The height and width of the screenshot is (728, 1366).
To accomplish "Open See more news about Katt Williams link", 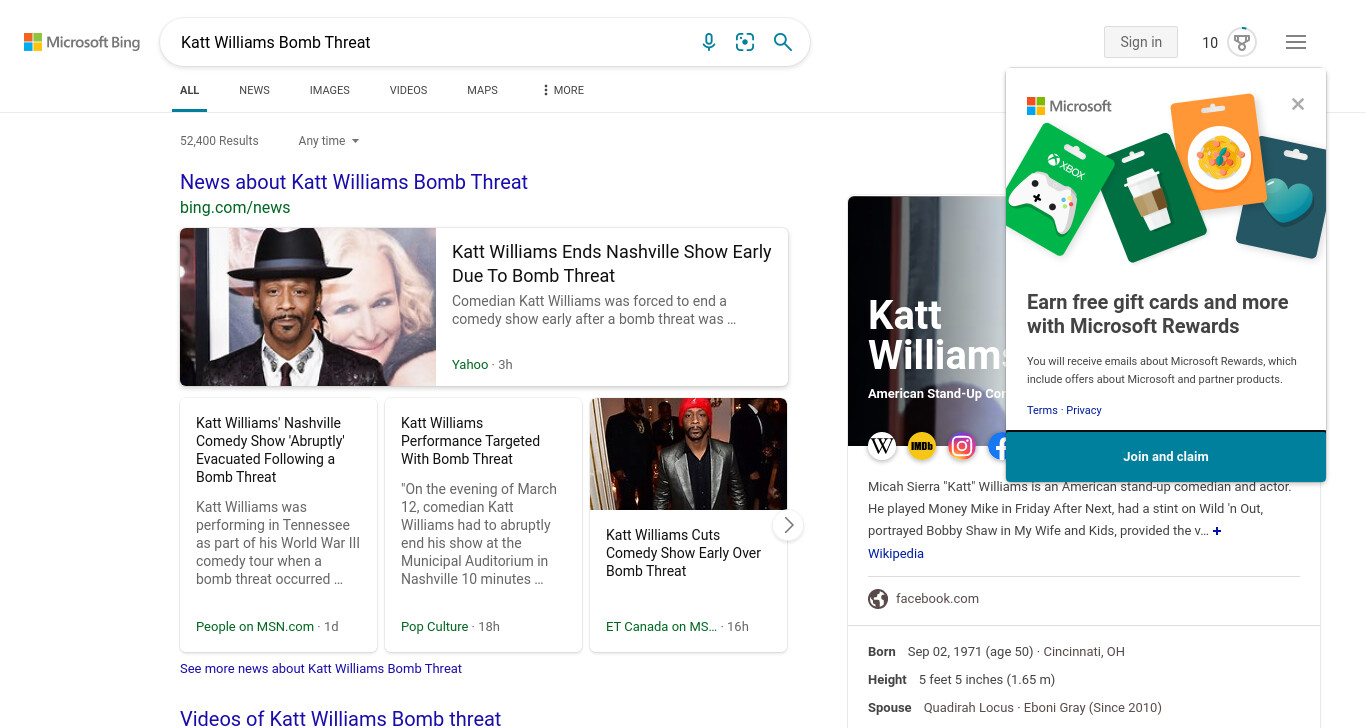I will (x=321, y=668).
